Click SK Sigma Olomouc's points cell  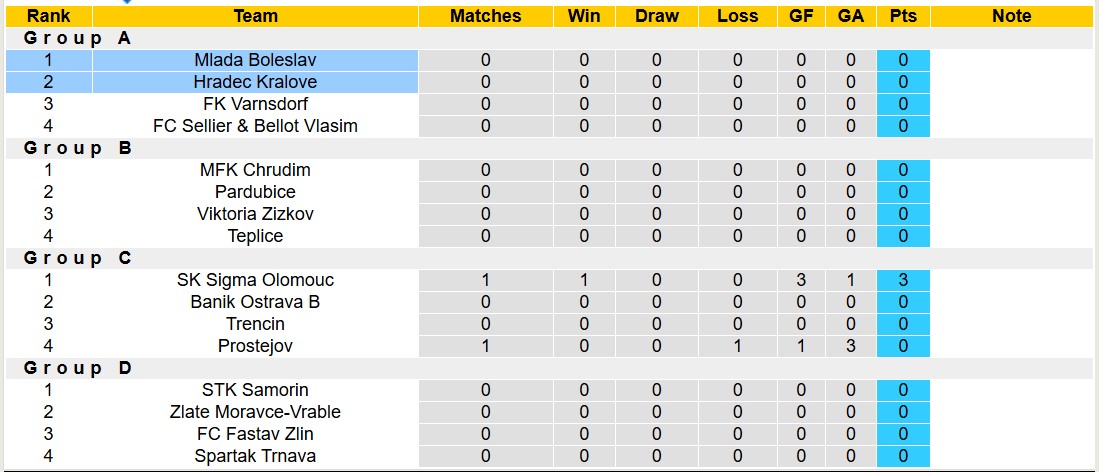902,280
